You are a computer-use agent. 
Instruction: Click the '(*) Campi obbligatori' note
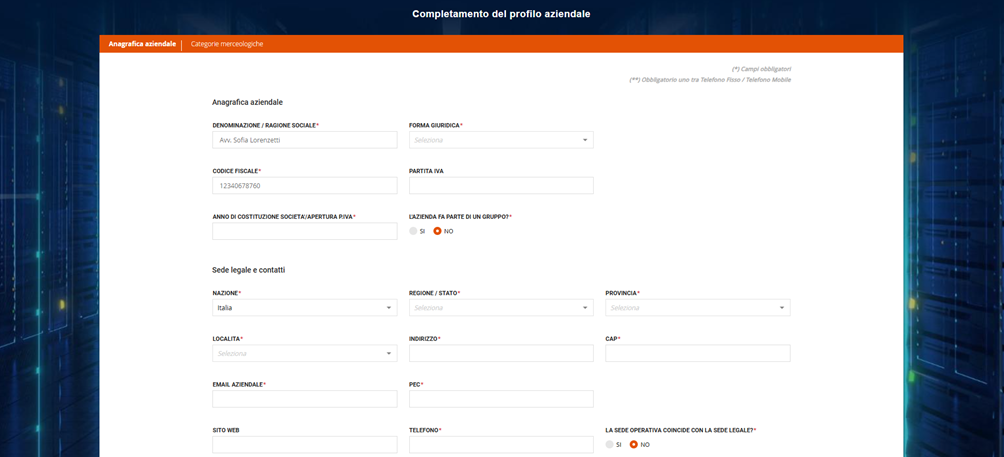tap(761, 68)
